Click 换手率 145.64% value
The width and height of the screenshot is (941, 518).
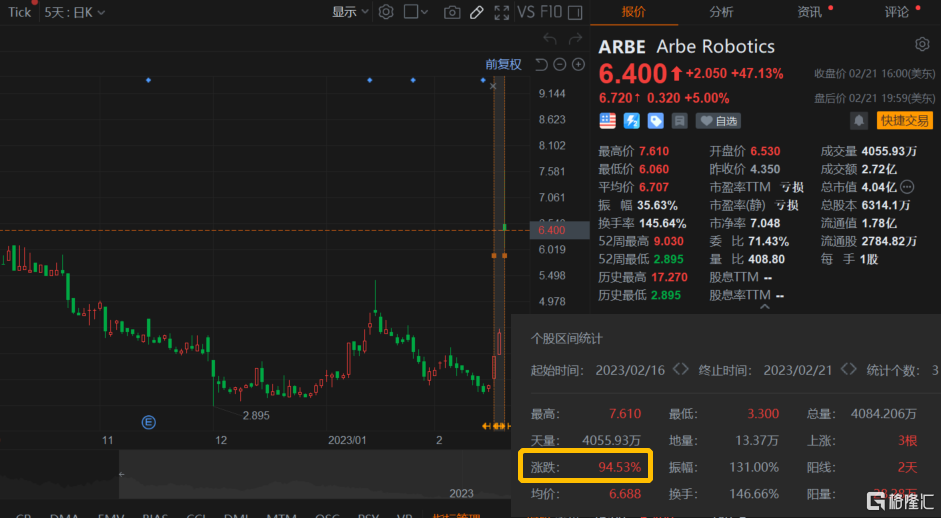point(663,223)
